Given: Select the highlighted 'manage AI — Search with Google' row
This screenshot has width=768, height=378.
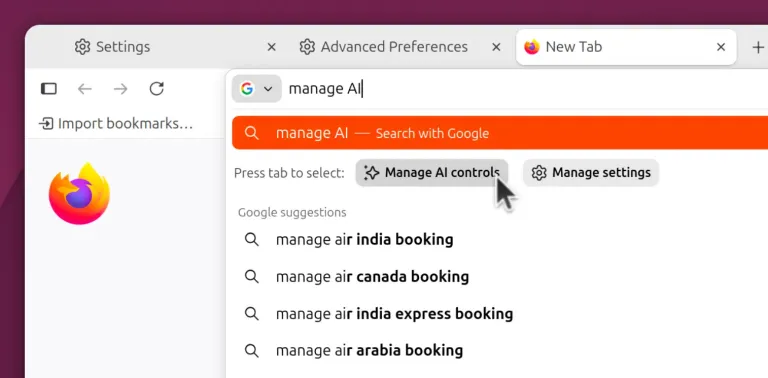Looking at the screenshot, I should click(500, 133).
